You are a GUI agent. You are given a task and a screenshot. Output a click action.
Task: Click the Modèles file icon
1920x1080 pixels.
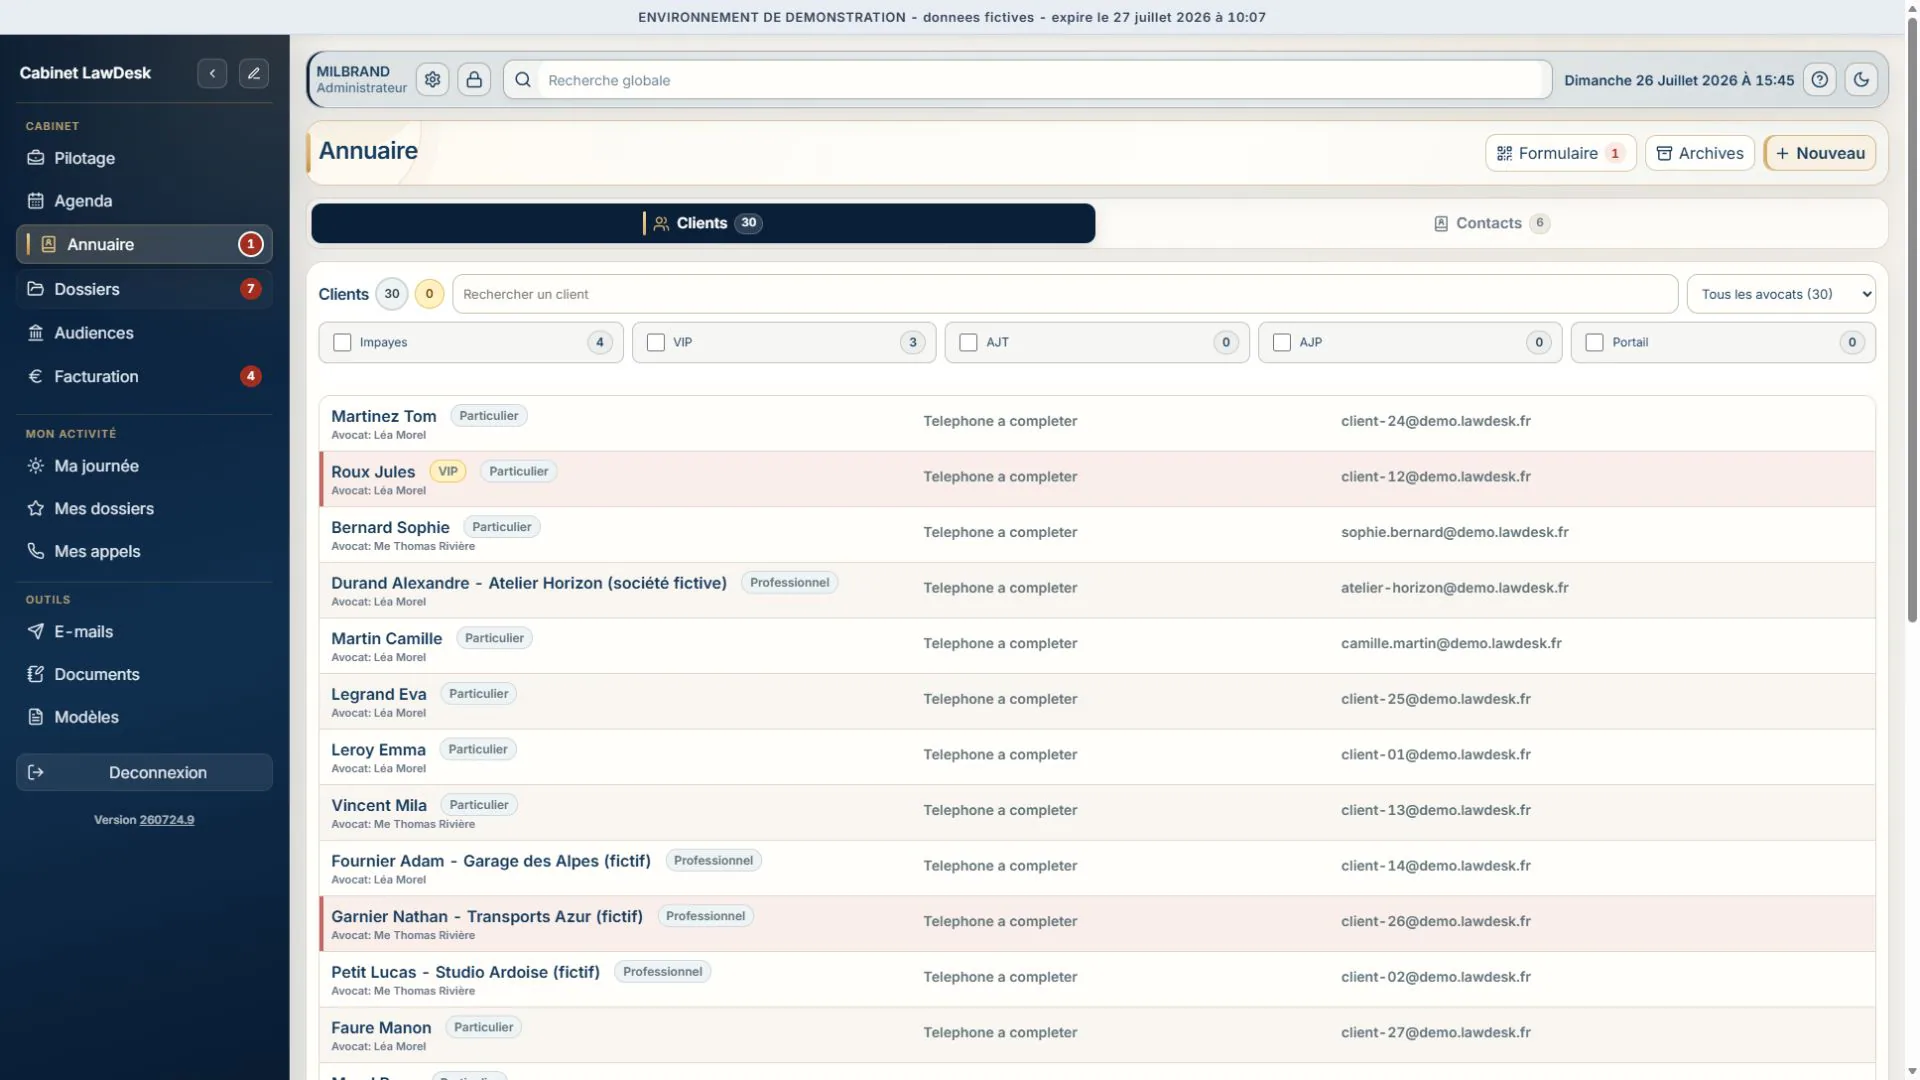click(x=36, y=717)
